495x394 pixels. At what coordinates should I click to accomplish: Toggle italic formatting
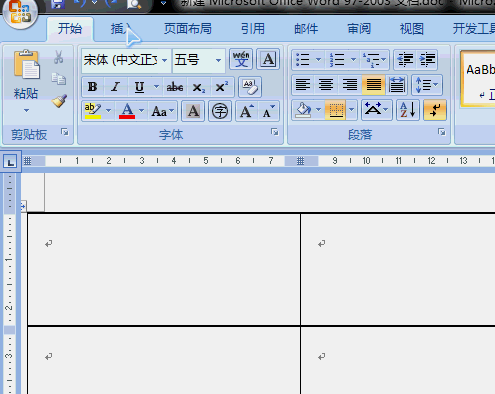click(x=115, y=87)
